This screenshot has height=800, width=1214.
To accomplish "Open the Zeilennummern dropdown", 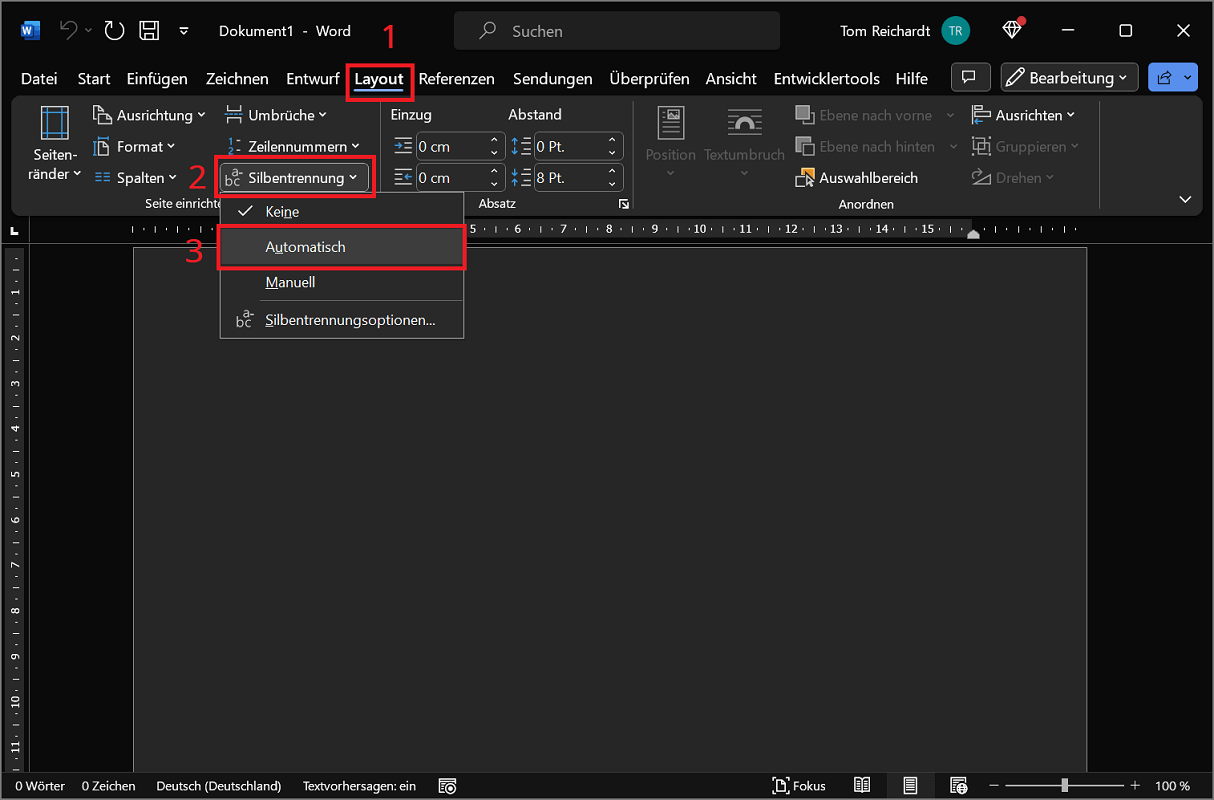I will pyautogui.click(x=291, y=146).
